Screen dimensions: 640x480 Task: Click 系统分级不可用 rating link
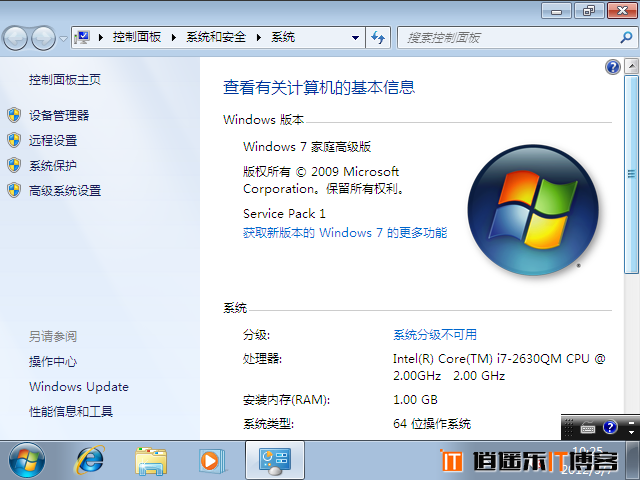point(435,335)
